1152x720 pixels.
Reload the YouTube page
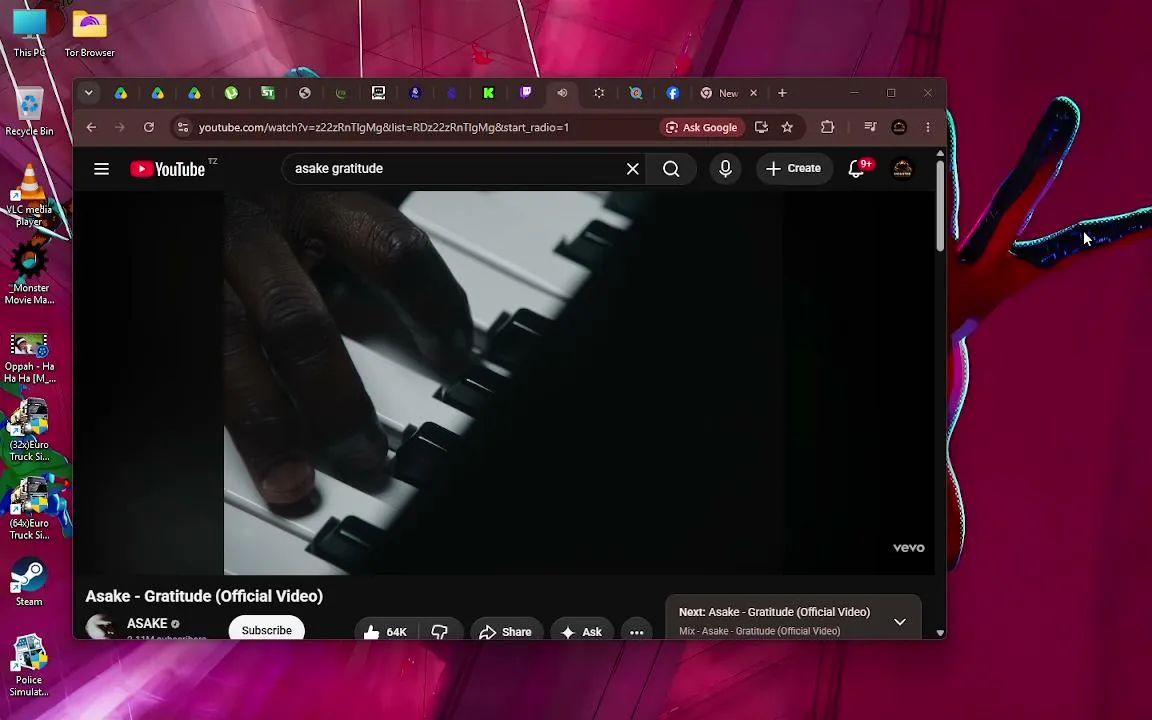[148, 127]
